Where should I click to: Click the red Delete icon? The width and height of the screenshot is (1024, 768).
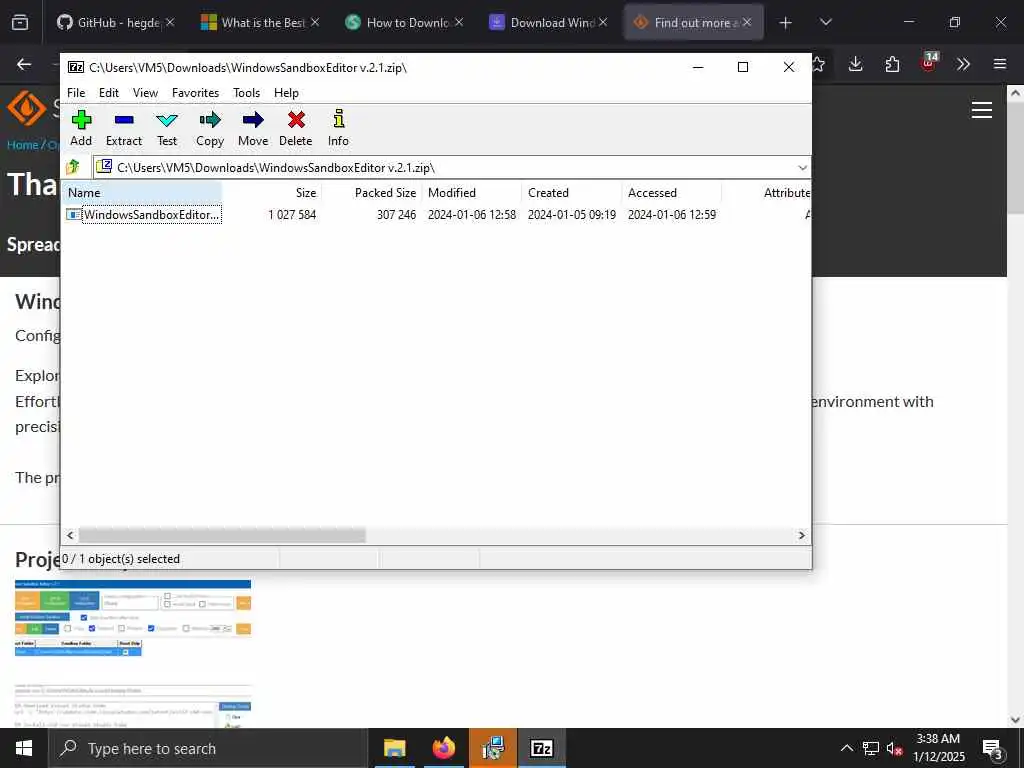click(x=296, y=128)
